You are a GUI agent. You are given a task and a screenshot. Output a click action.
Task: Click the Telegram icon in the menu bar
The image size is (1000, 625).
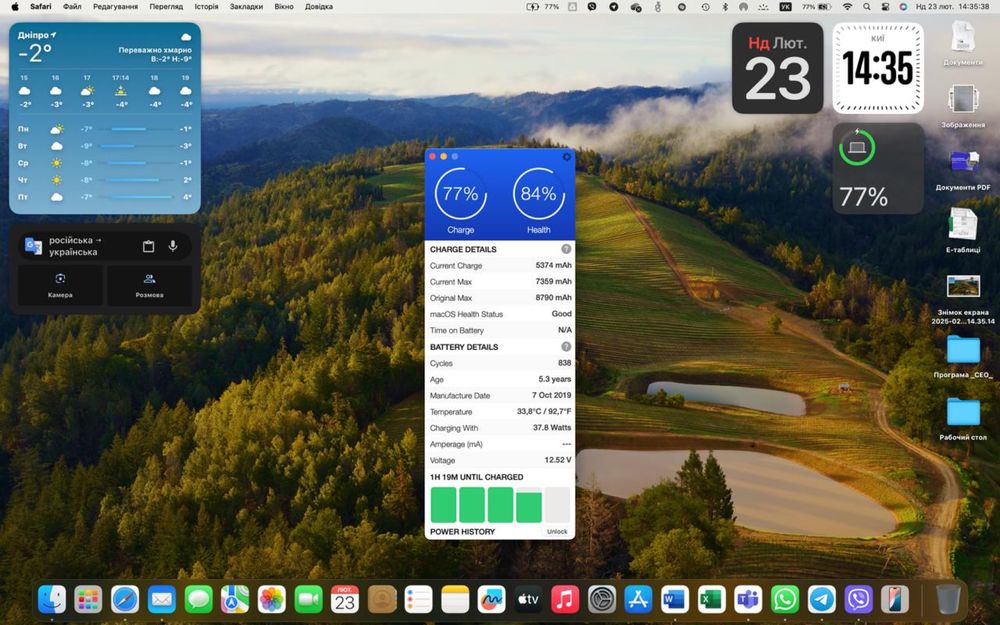(x=614, y=6)
